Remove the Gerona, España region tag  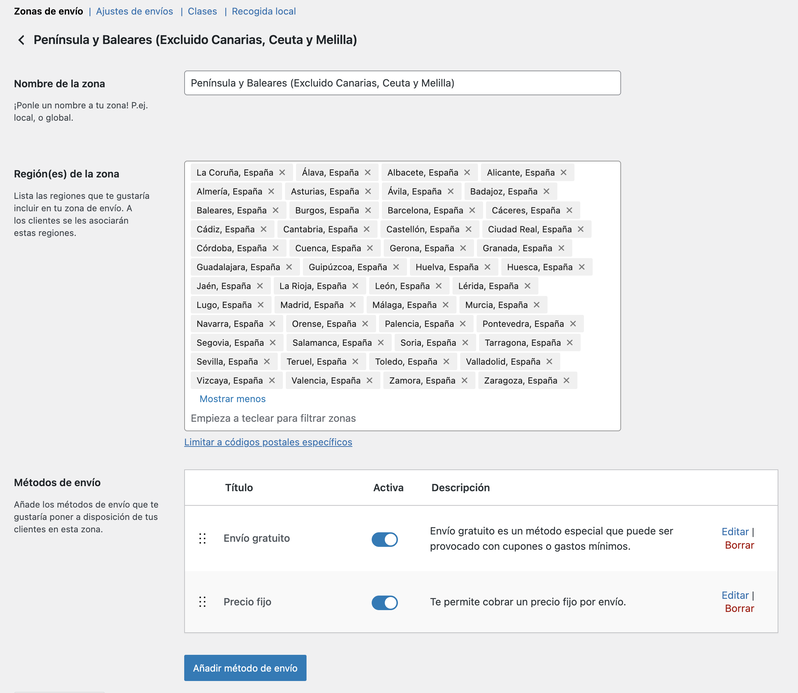pos(463,248)
